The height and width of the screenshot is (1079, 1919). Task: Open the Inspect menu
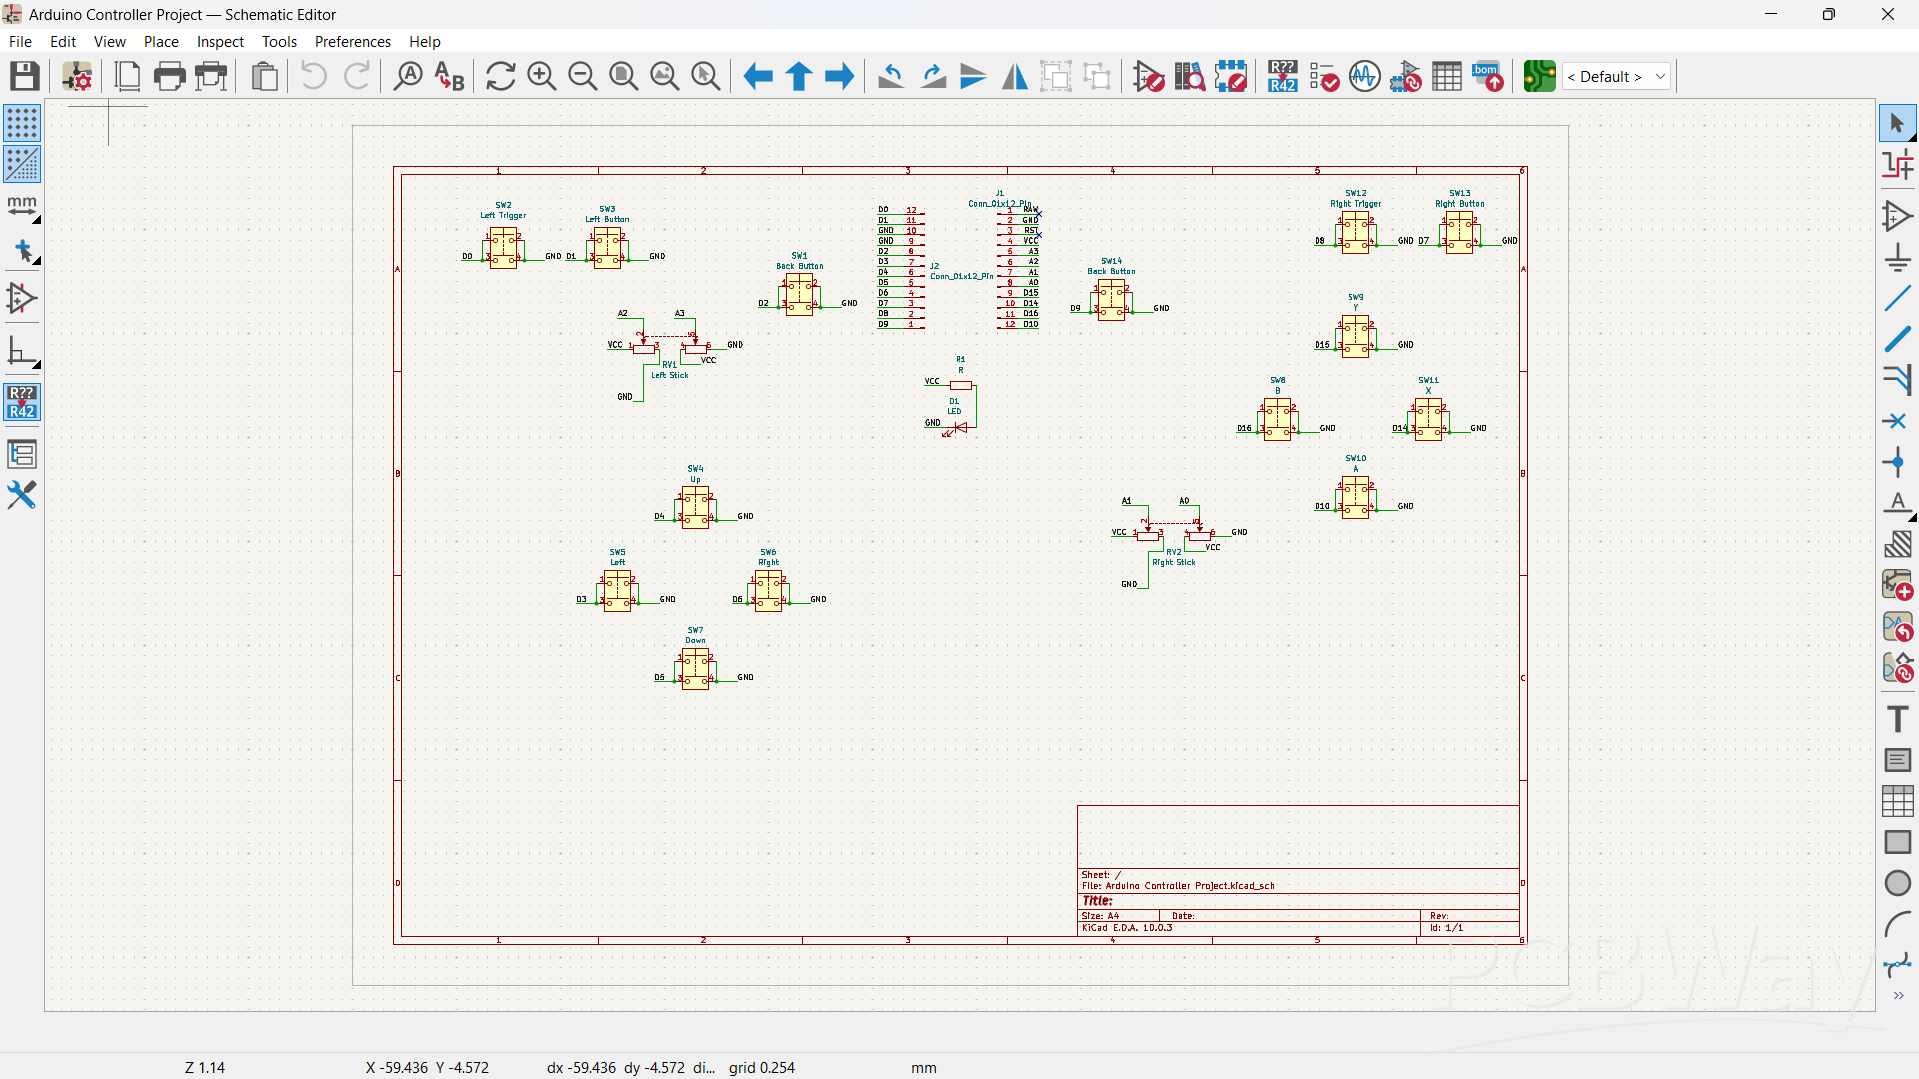click(x=220, y=42)
